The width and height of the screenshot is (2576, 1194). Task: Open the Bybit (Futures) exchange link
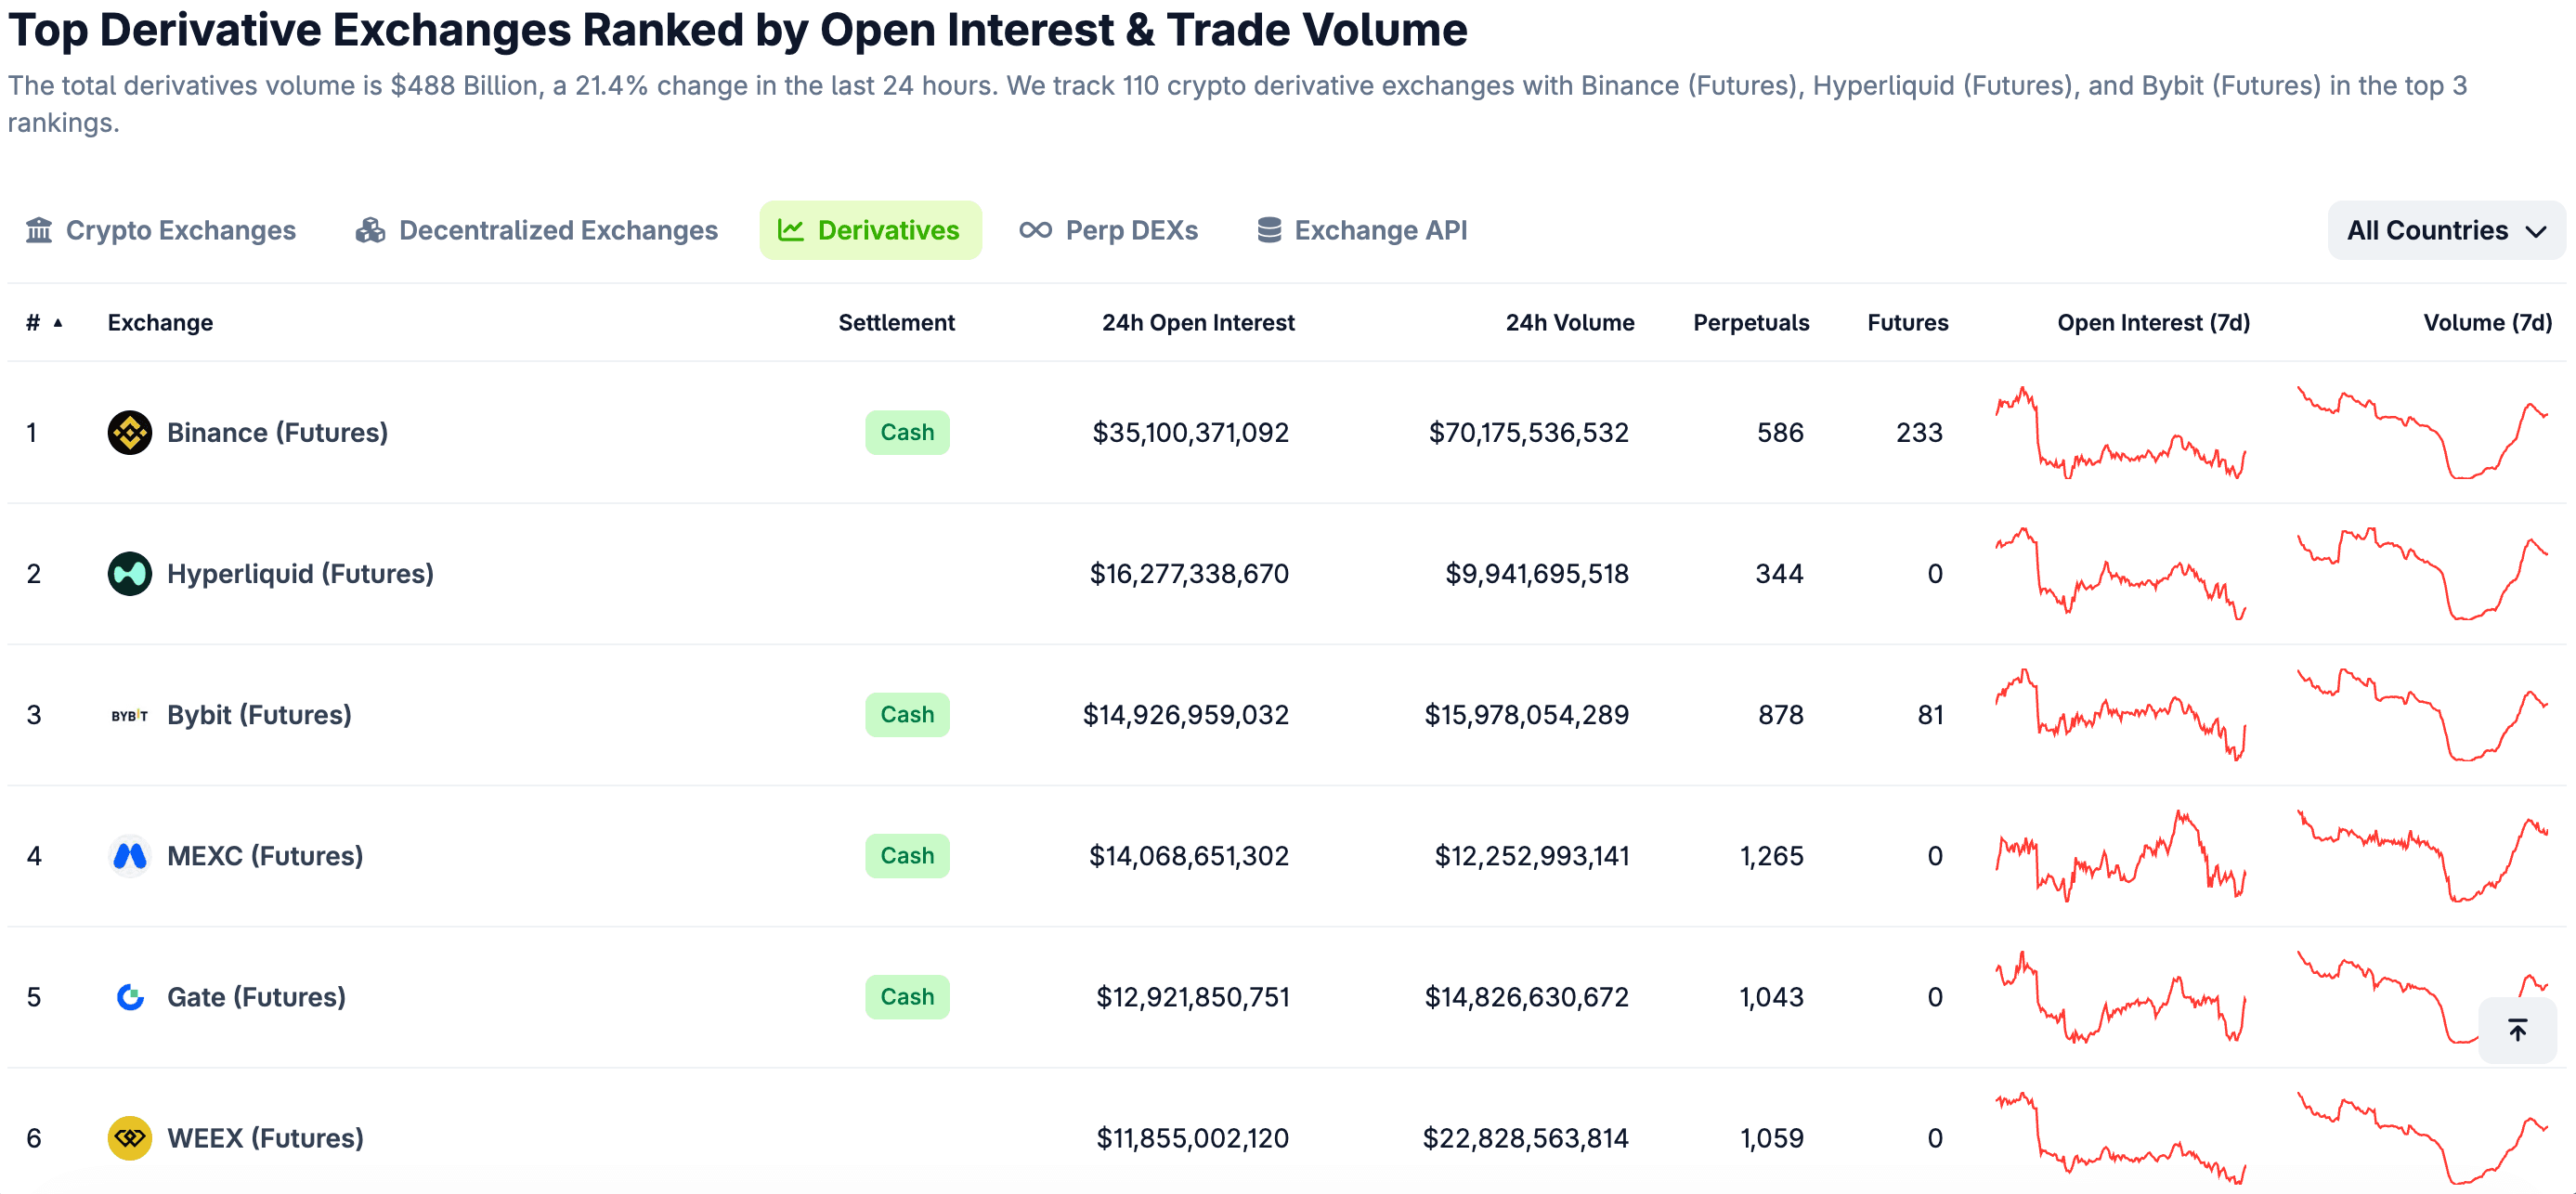(259, 715)
